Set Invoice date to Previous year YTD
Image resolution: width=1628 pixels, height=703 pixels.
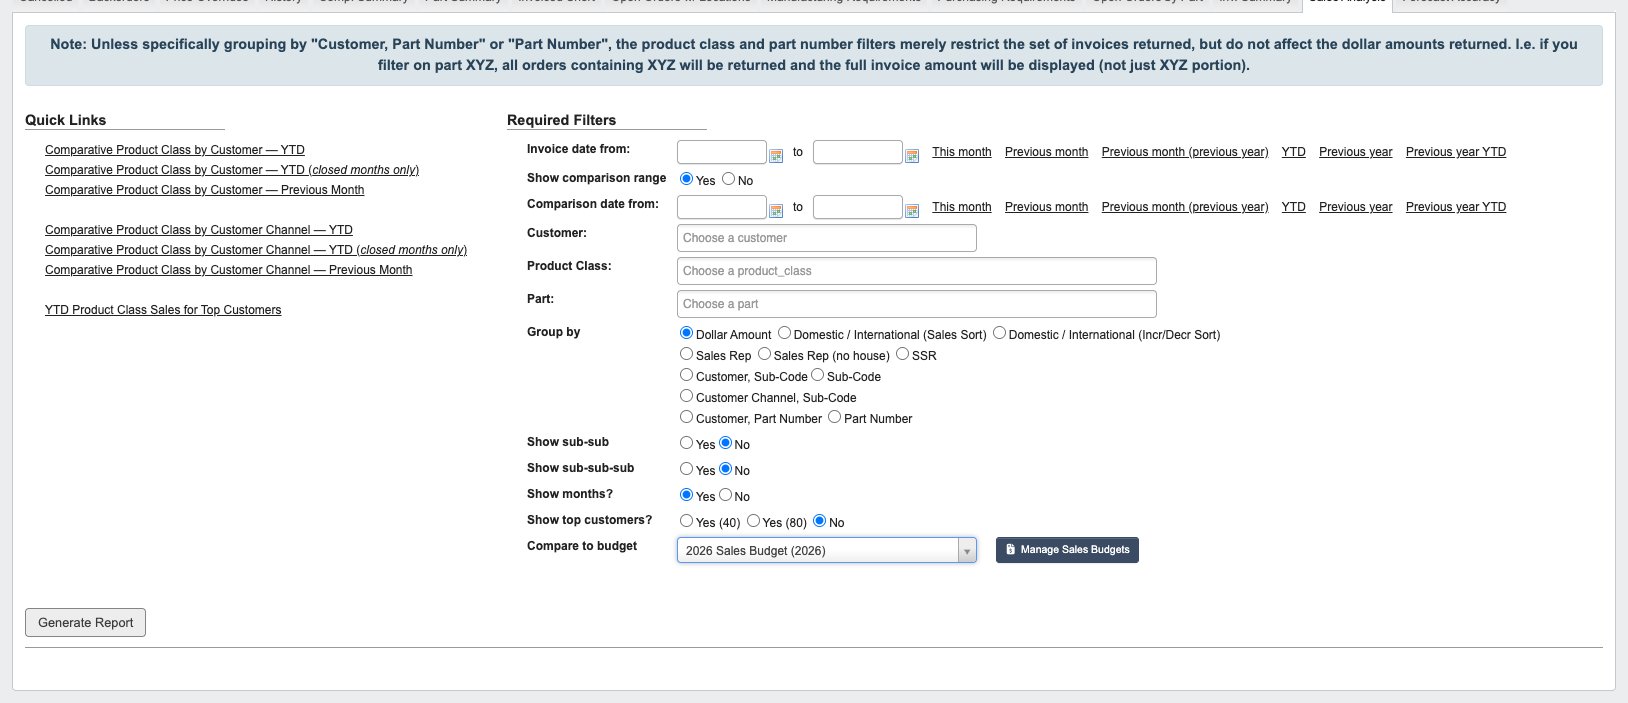coord(1456,152)
